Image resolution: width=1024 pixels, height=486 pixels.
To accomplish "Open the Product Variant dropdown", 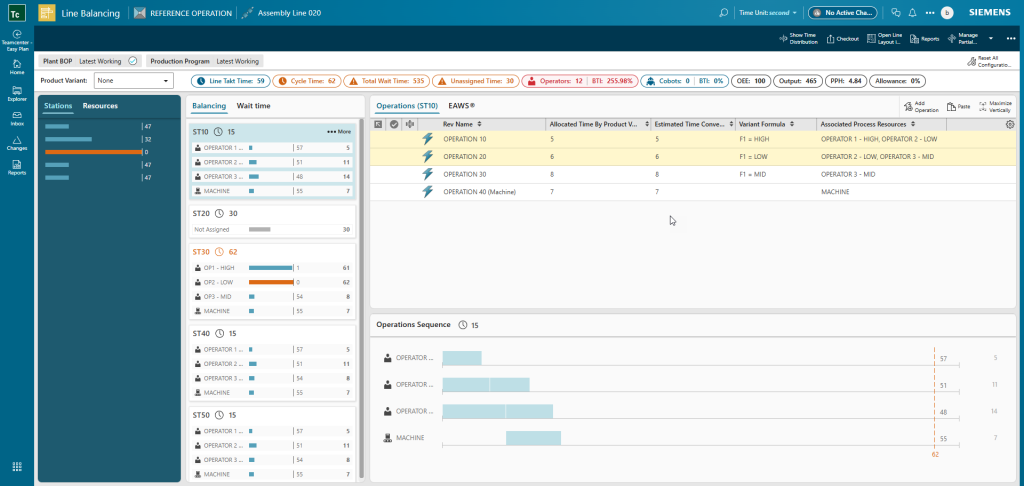I will point(134,81).
